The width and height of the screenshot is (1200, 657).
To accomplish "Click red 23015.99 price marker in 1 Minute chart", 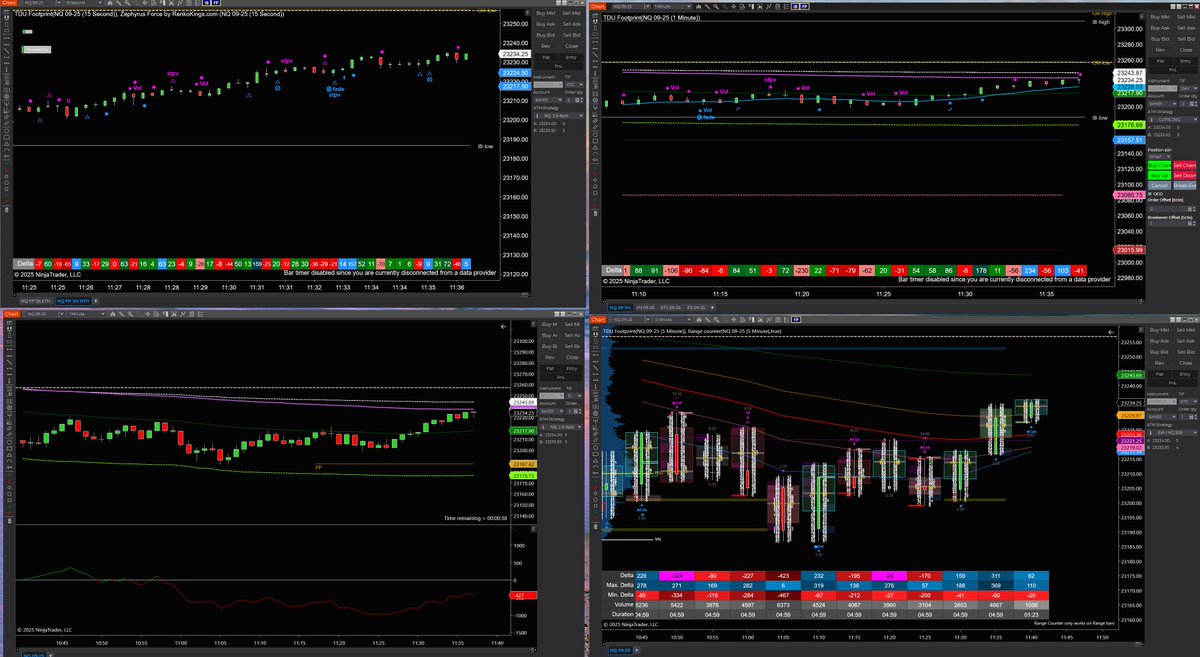I will (x=1129, y=249).
